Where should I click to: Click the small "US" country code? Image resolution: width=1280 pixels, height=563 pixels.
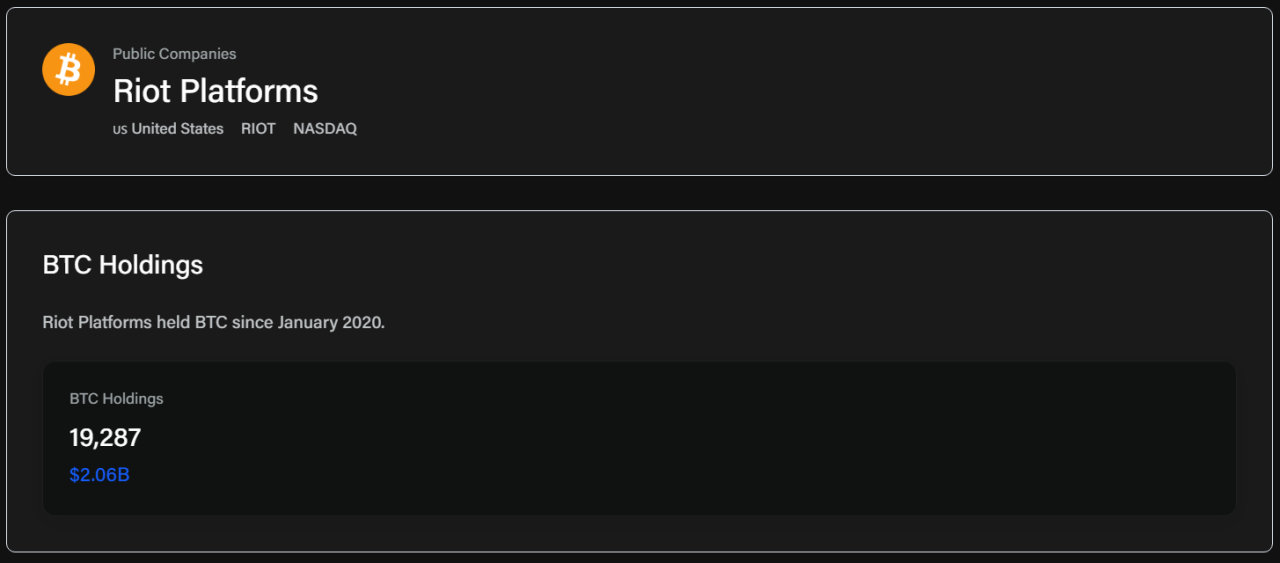coord(120,129)
